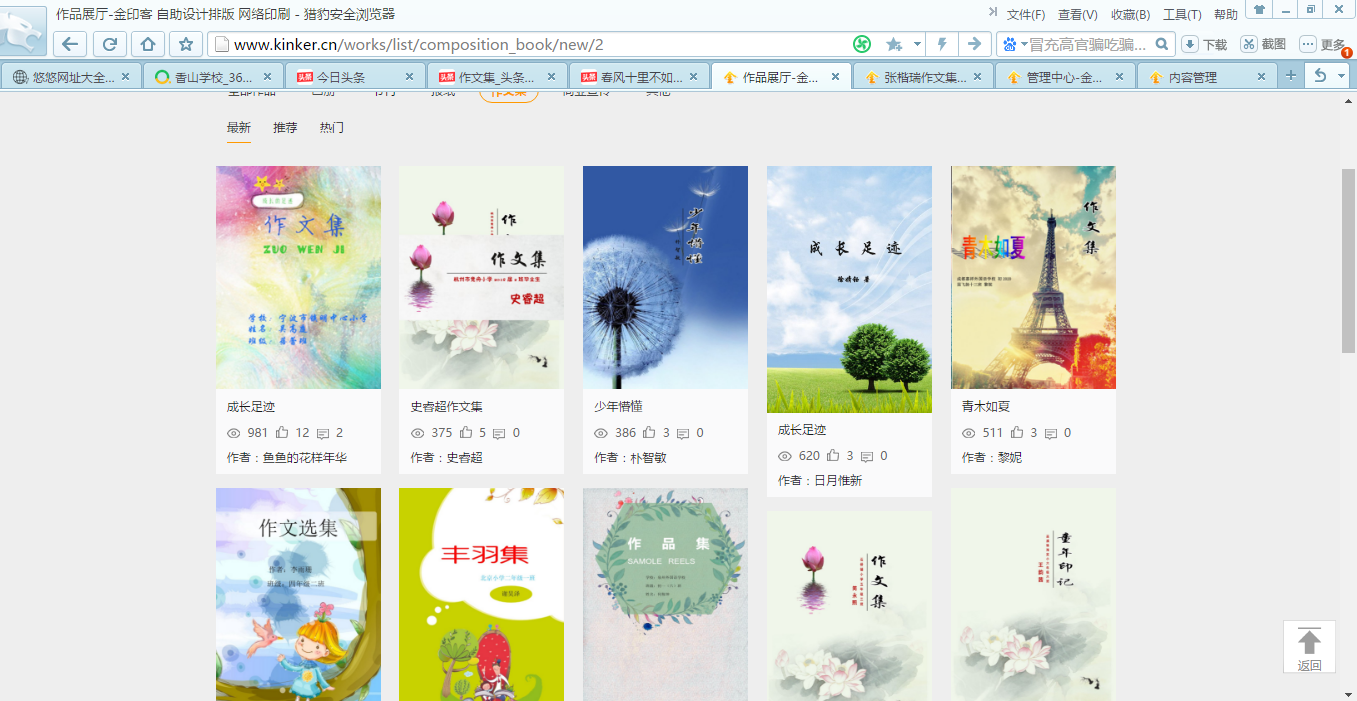Switch to the 香山学校_36 tab

[213, 77]
